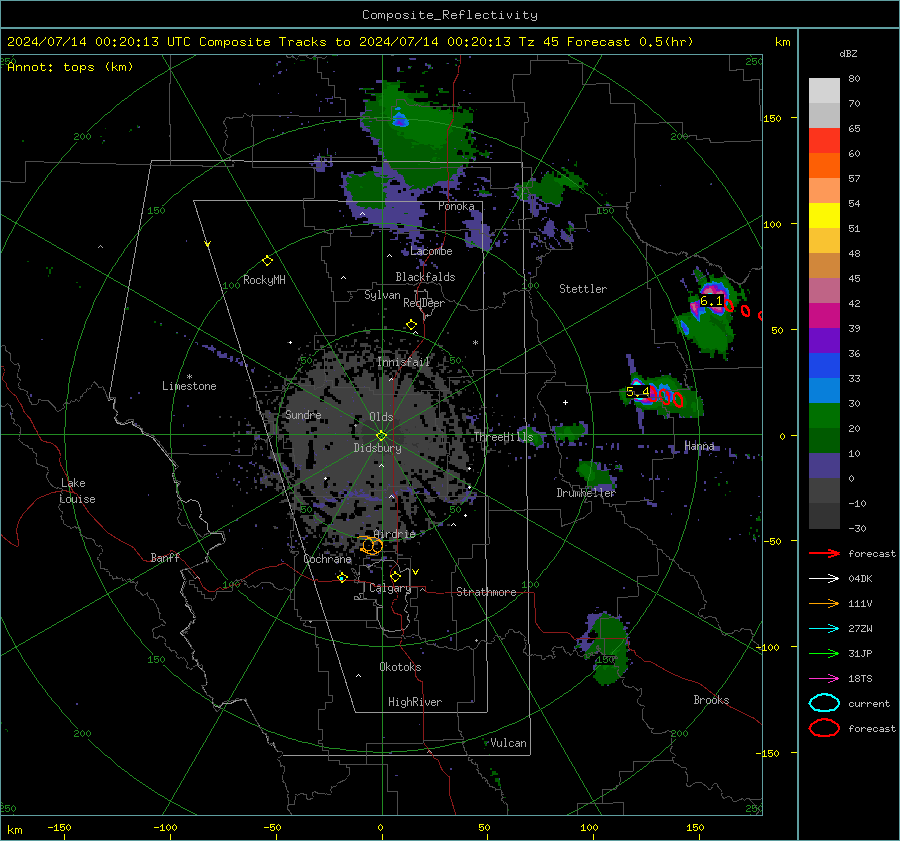Click the Lacombe city label

pos(431,251)
